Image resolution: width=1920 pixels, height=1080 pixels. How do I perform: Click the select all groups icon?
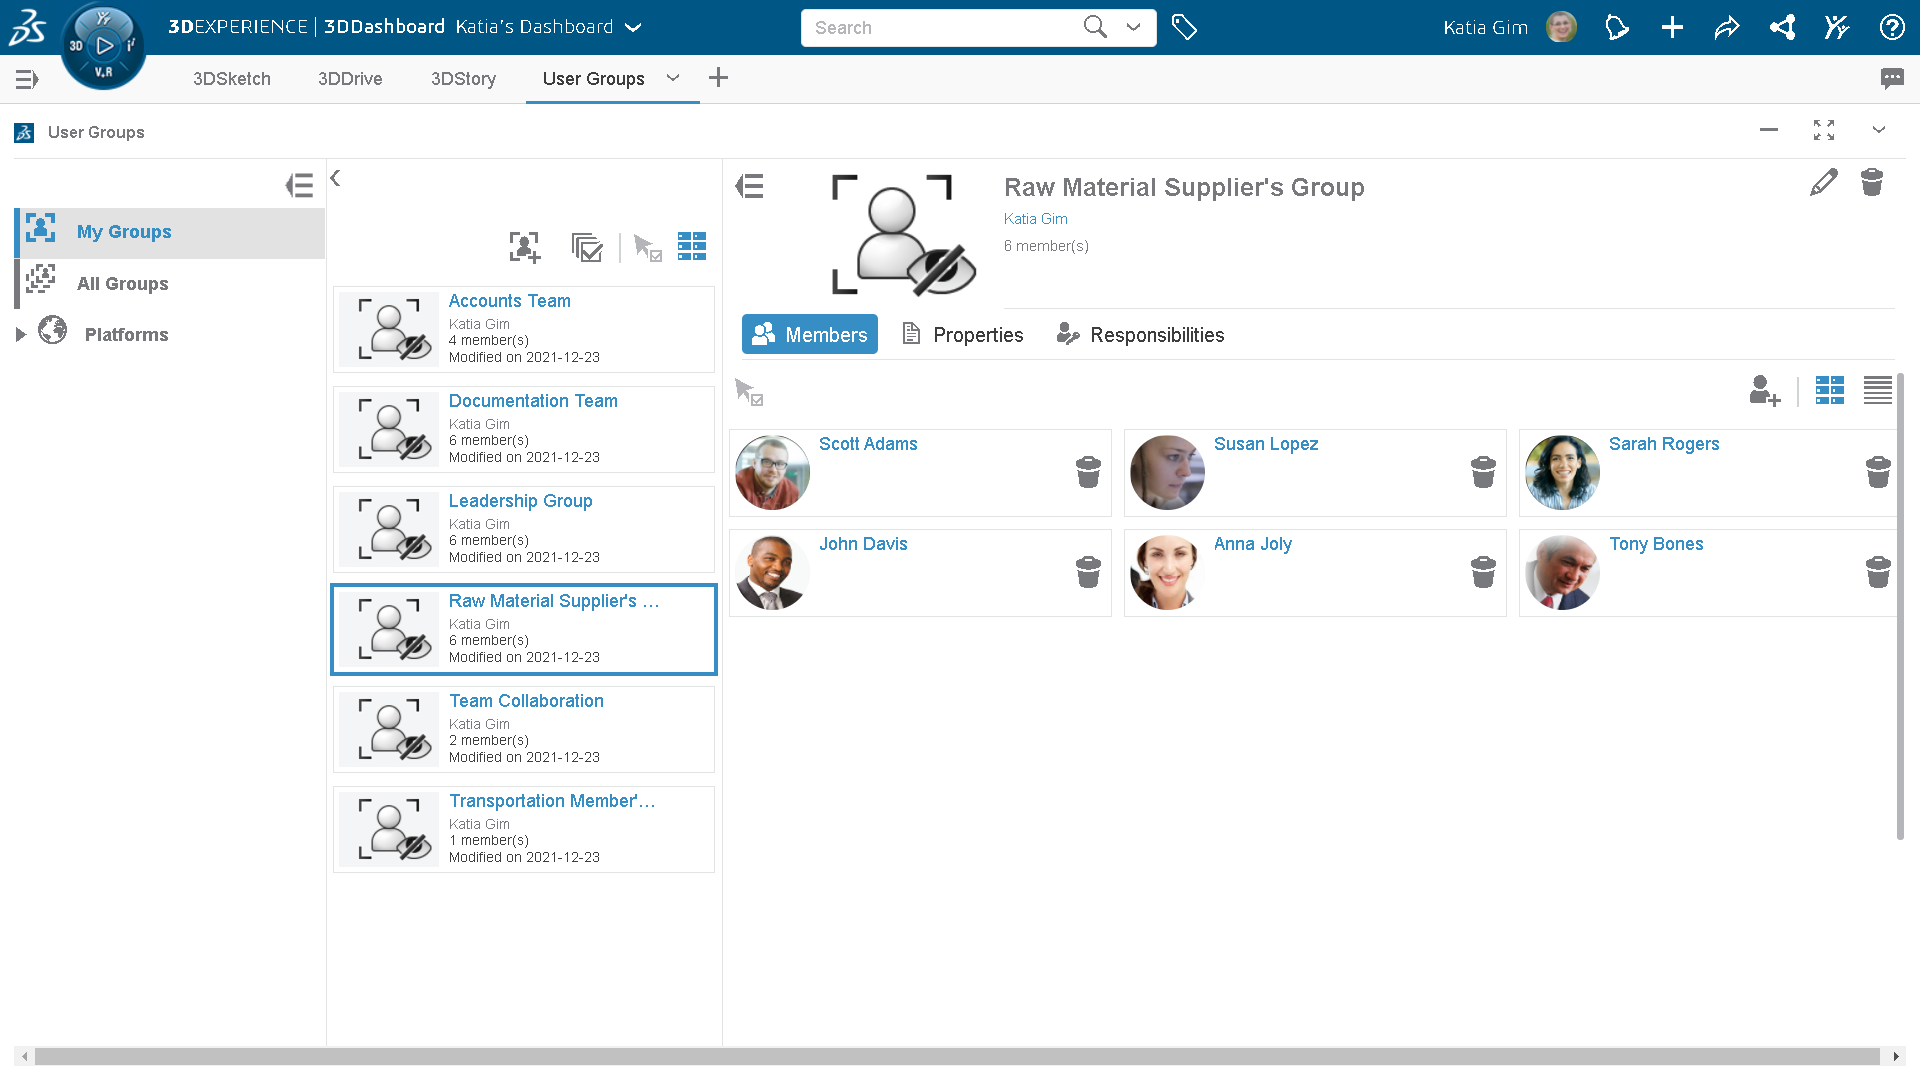click(587, 247)
